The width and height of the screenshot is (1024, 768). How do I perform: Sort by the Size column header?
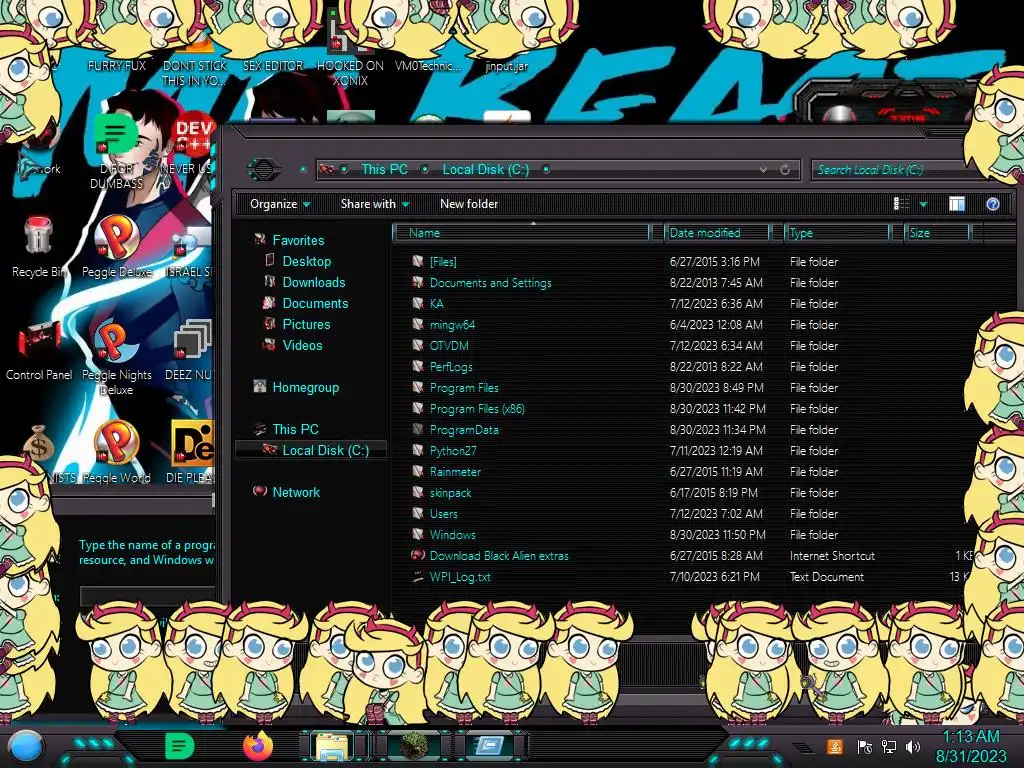pyautogui.click(x=937, y=233)
